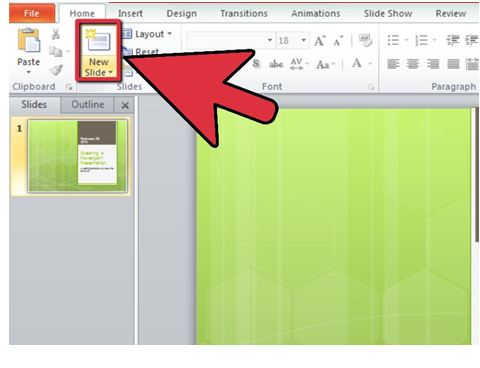Image resolution: width=480 pixels, height=368 pixels.
Task: Select the Cut scissors icon
Action: click(x=56, y=34)
